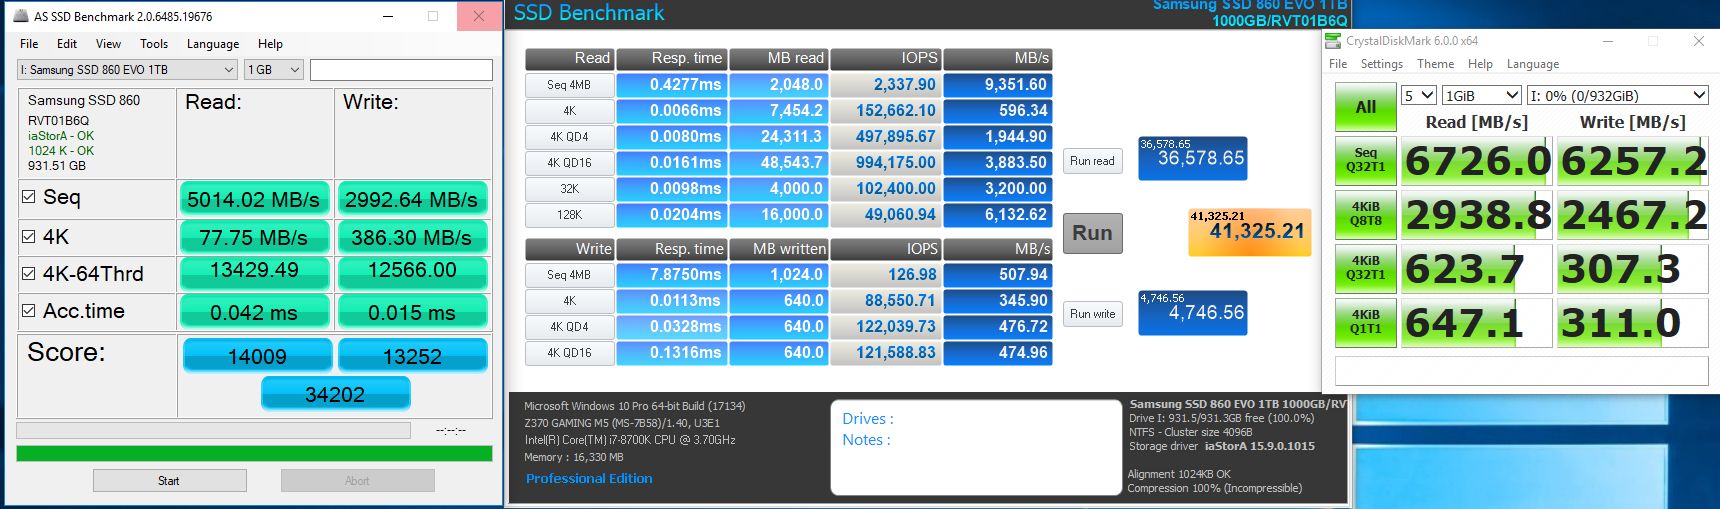Click 4K-64Thrd read value 13429.49

coord(254,271)
